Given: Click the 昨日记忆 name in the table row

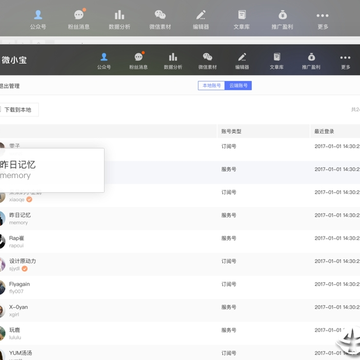Looking at the screenshot, I should coord(20,215).
